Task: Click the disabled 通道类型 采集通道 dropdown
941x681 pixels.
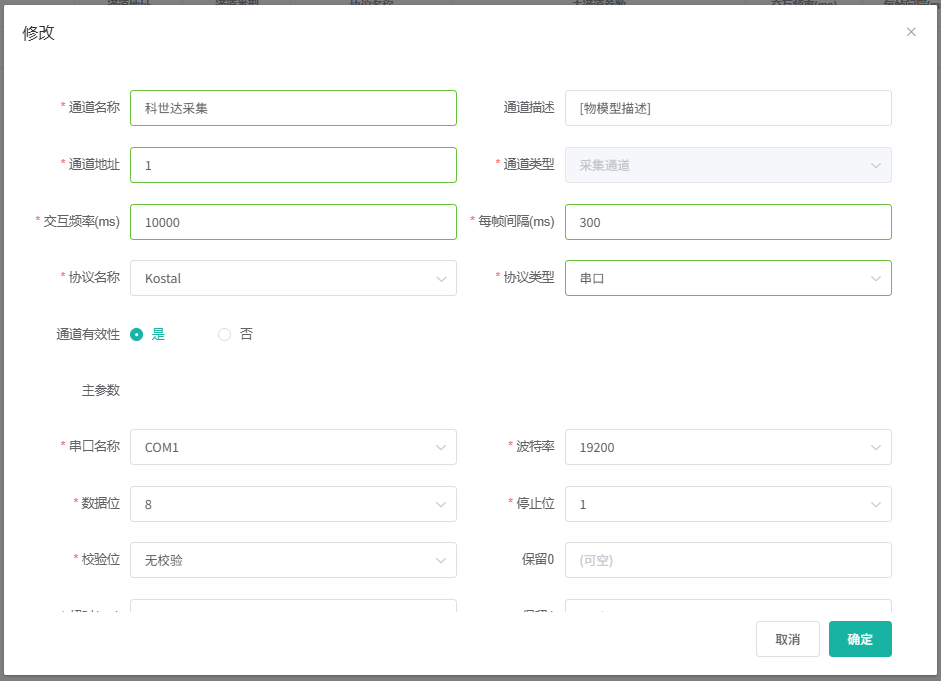Action: click(728, 165)
